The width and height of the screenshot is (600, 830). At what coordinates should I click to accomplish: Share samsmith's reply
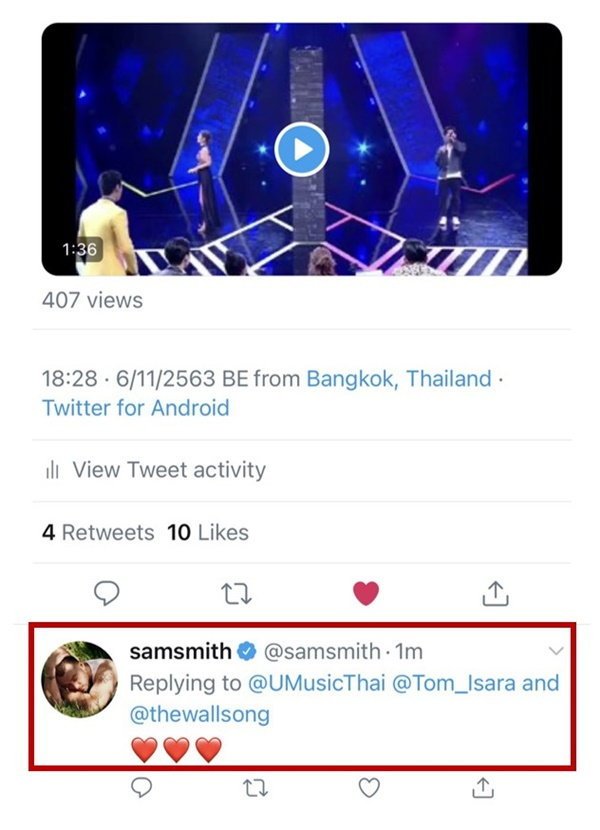(x=482, y=789)
